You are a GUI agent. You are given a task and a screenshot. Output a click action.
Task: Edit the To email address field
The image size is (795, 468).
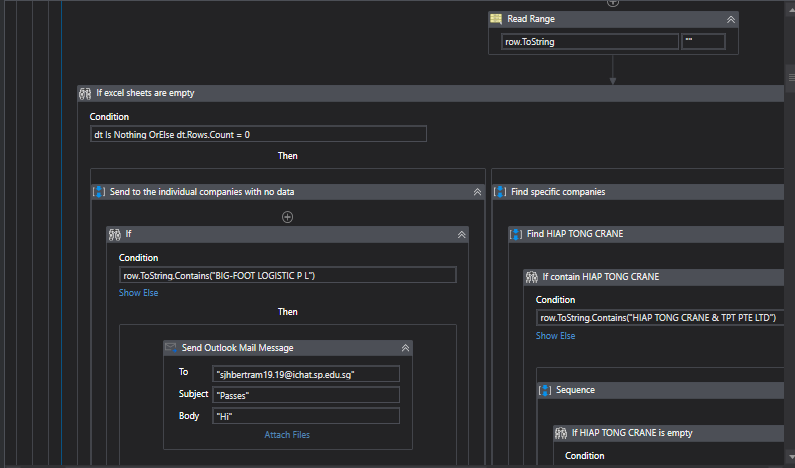click(306, 373)
